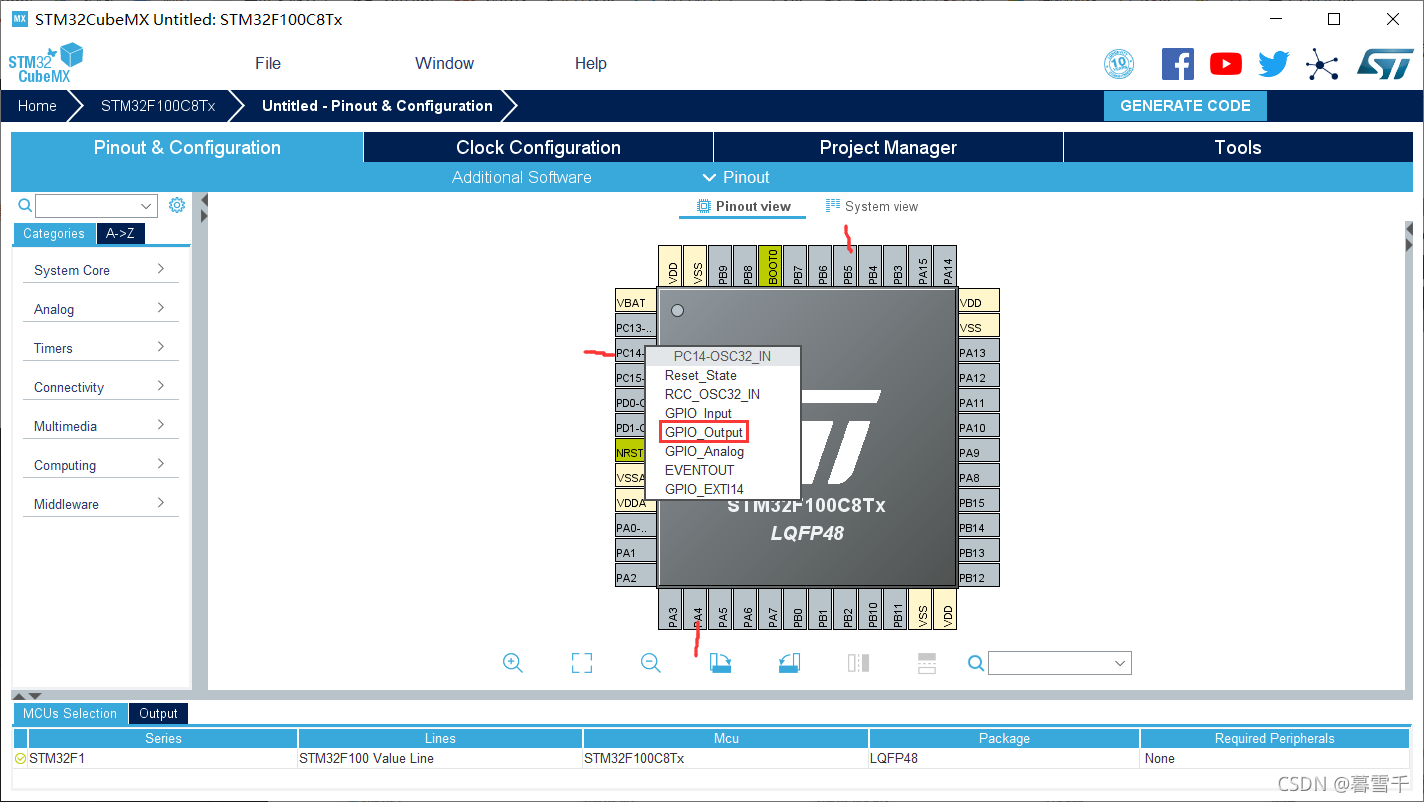Switch to the Tools tab

(x=1238, y=147)
